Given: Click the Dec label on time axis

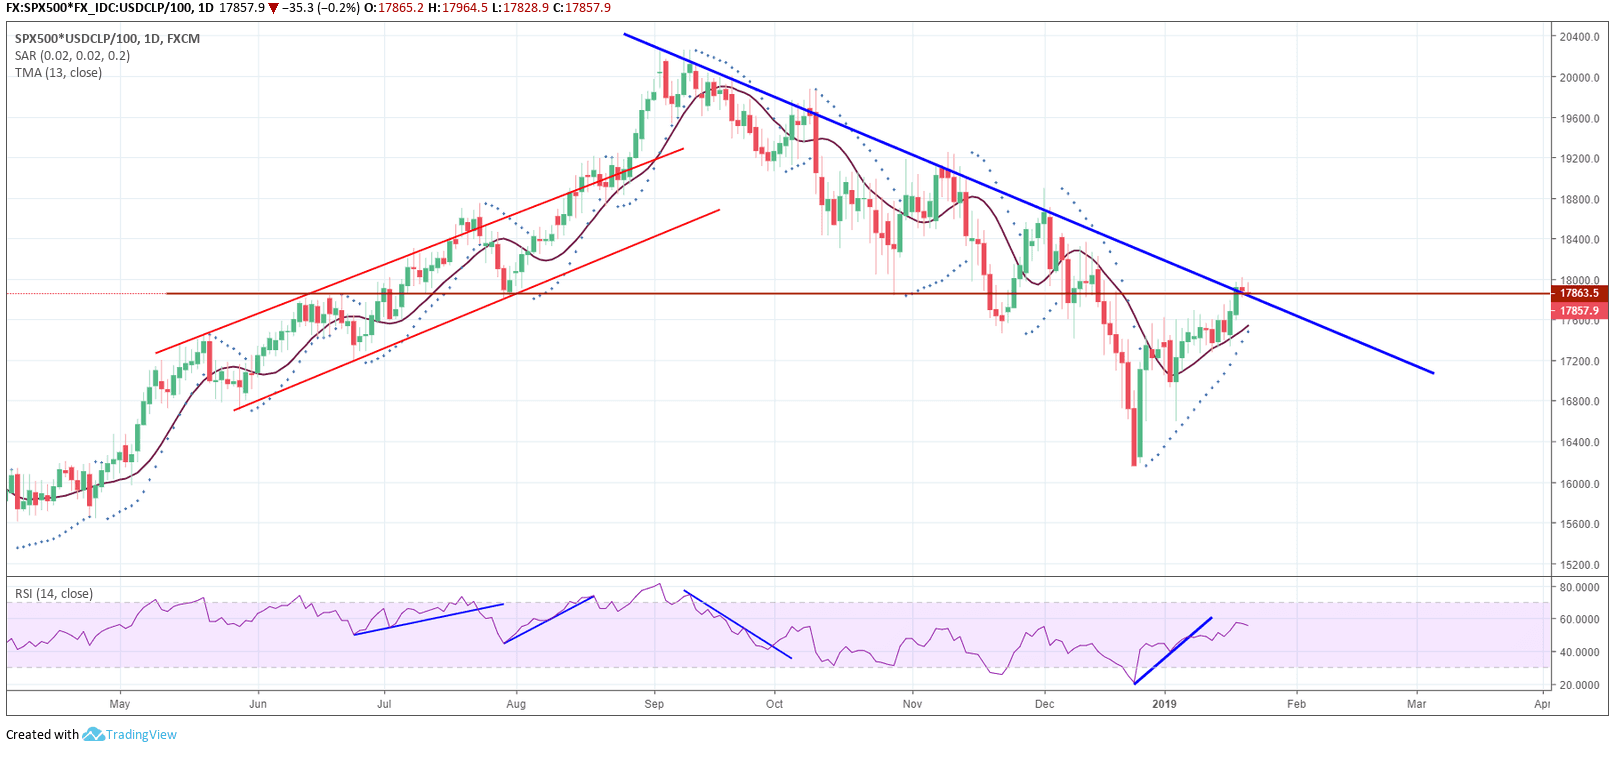Looking at the screenshot, I should [x=1044, y=704].
